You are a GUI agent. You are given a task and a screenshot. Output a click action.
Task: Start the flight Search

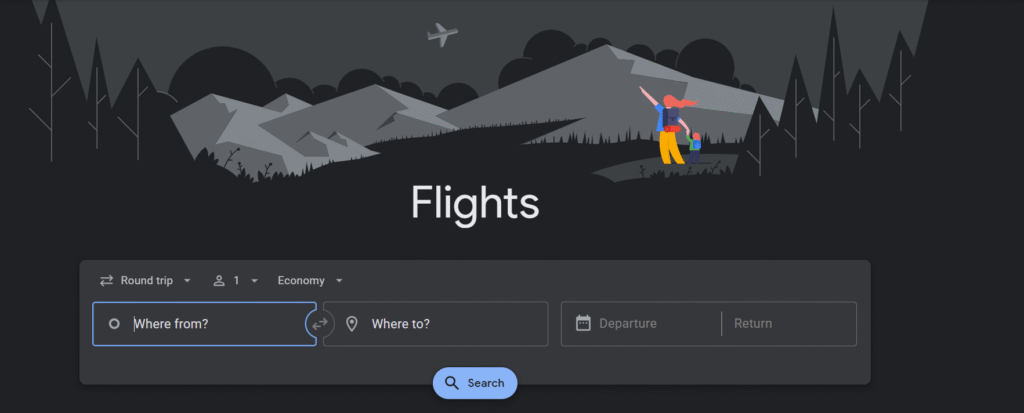[x=475, y=383]
